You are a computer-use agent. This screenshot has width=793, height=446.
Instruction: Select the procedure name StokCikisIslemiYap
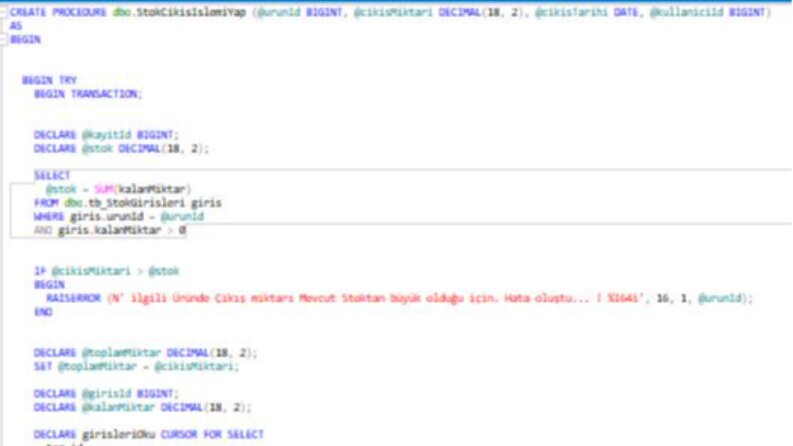coord(191,12)
